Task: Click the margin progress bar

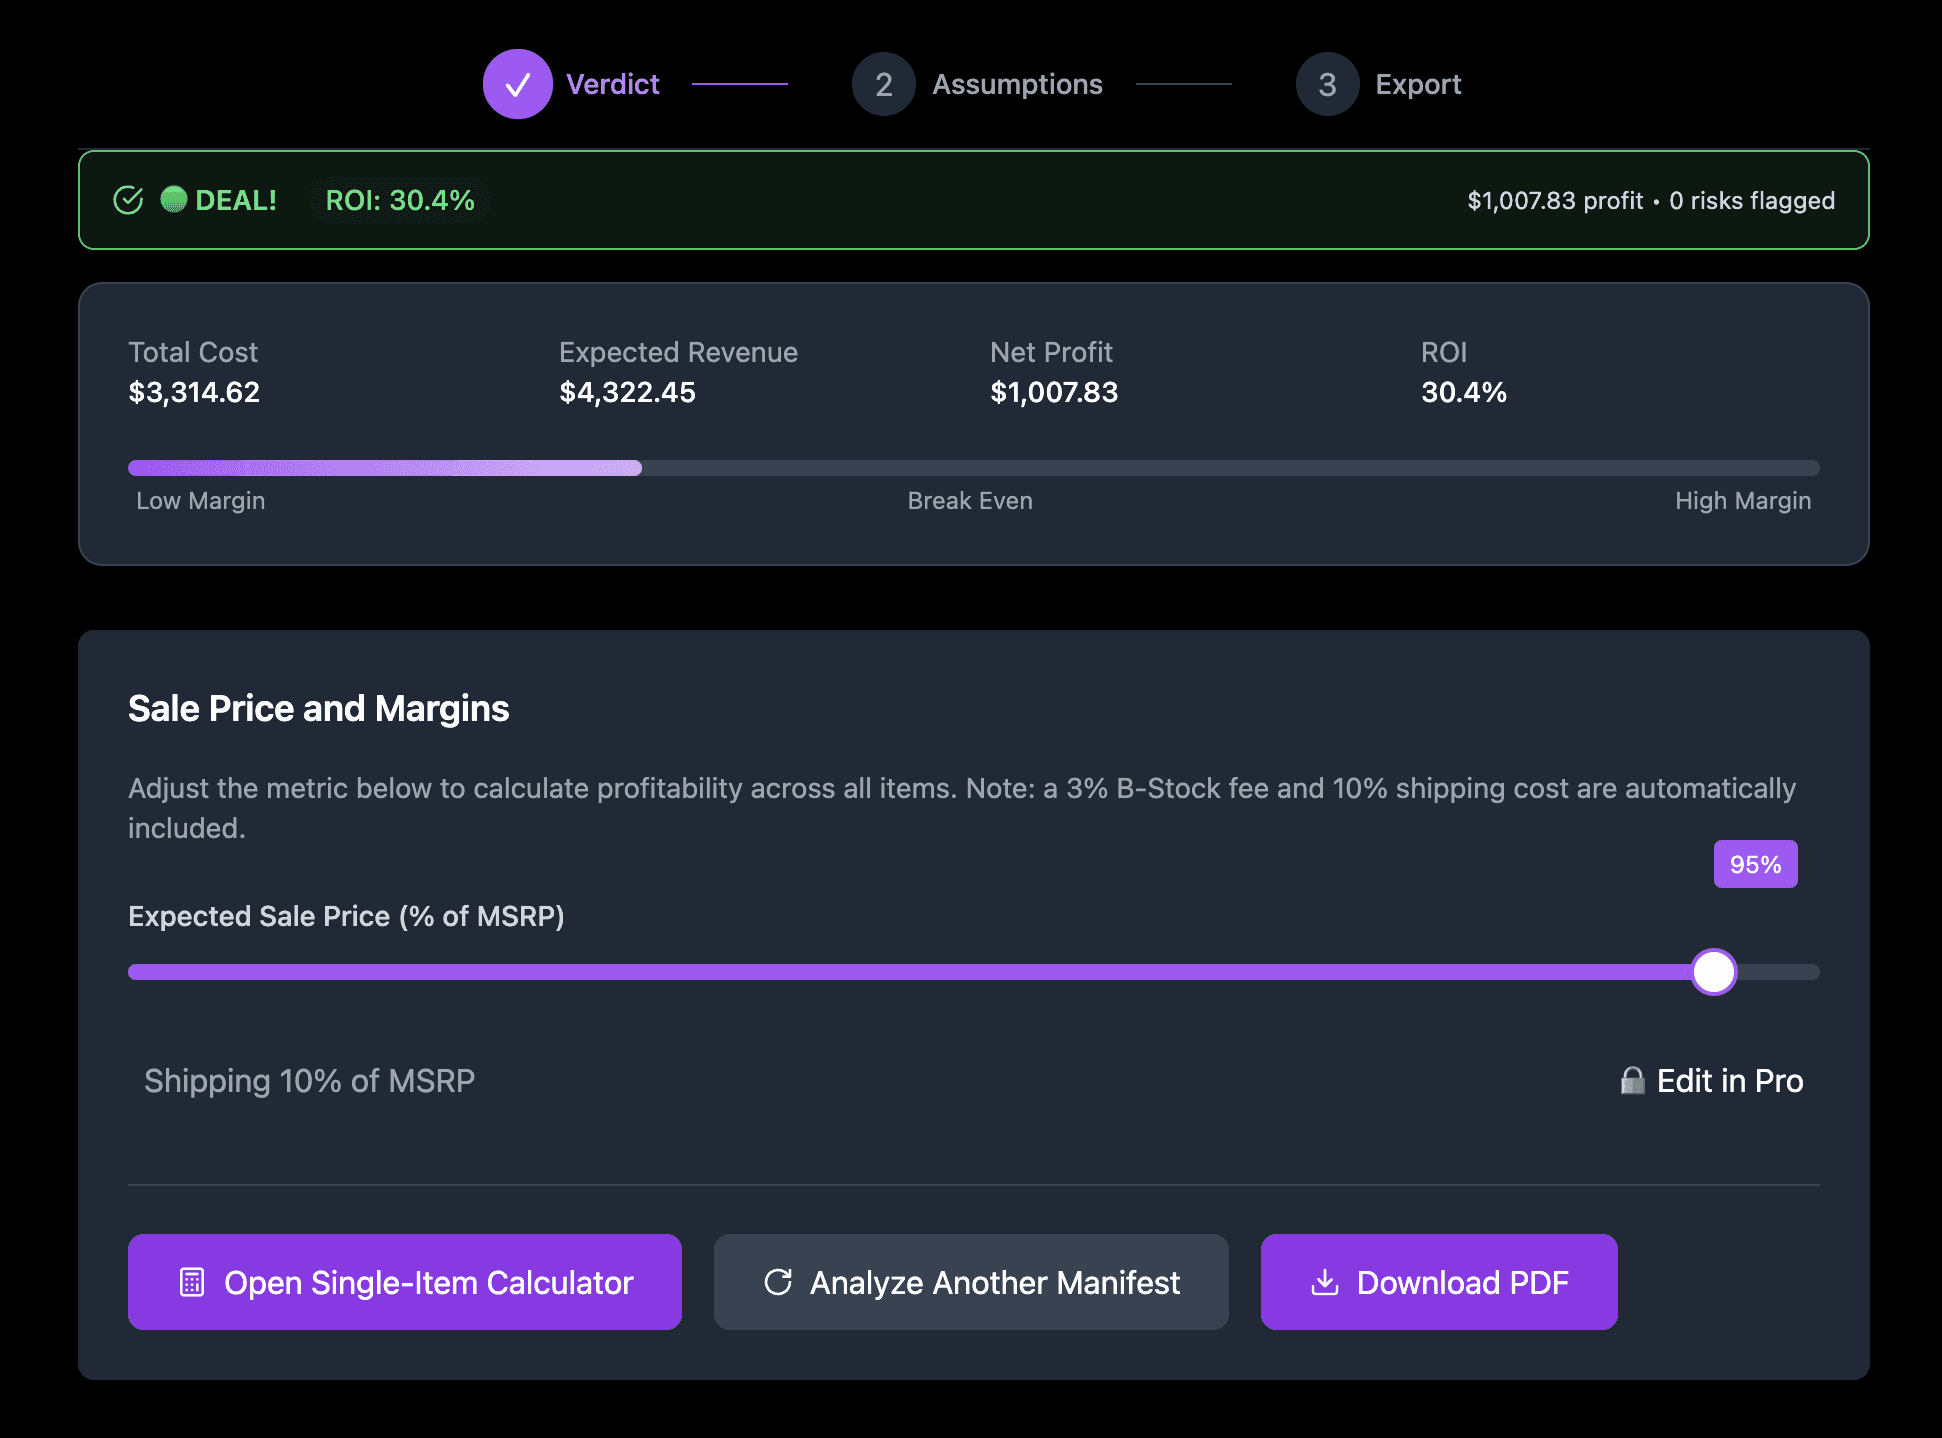Action: [x=973, y=468]
